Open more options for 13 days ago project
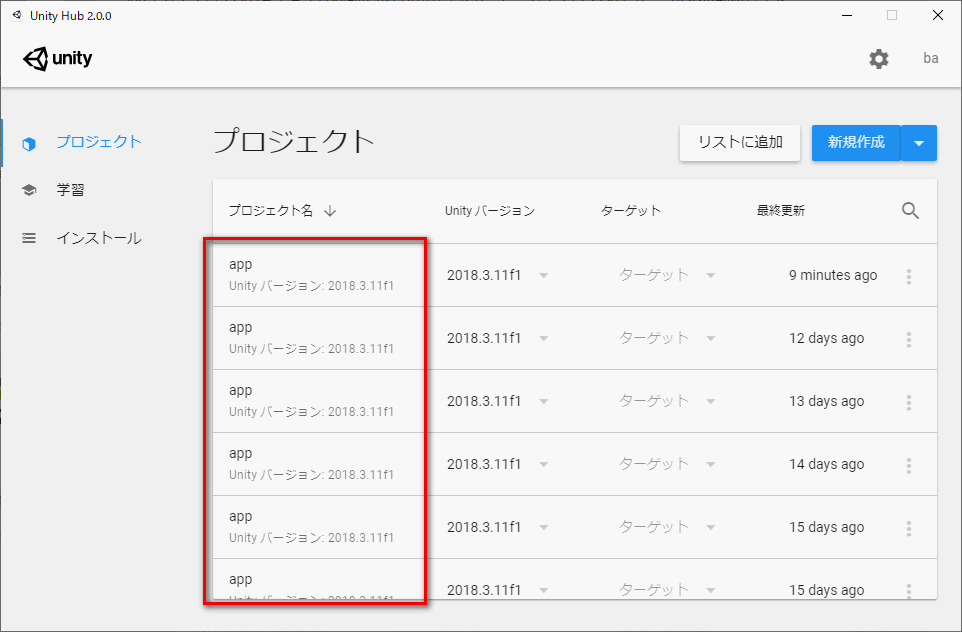This screenshot has width=962, height=632. [x=909, y=403]
